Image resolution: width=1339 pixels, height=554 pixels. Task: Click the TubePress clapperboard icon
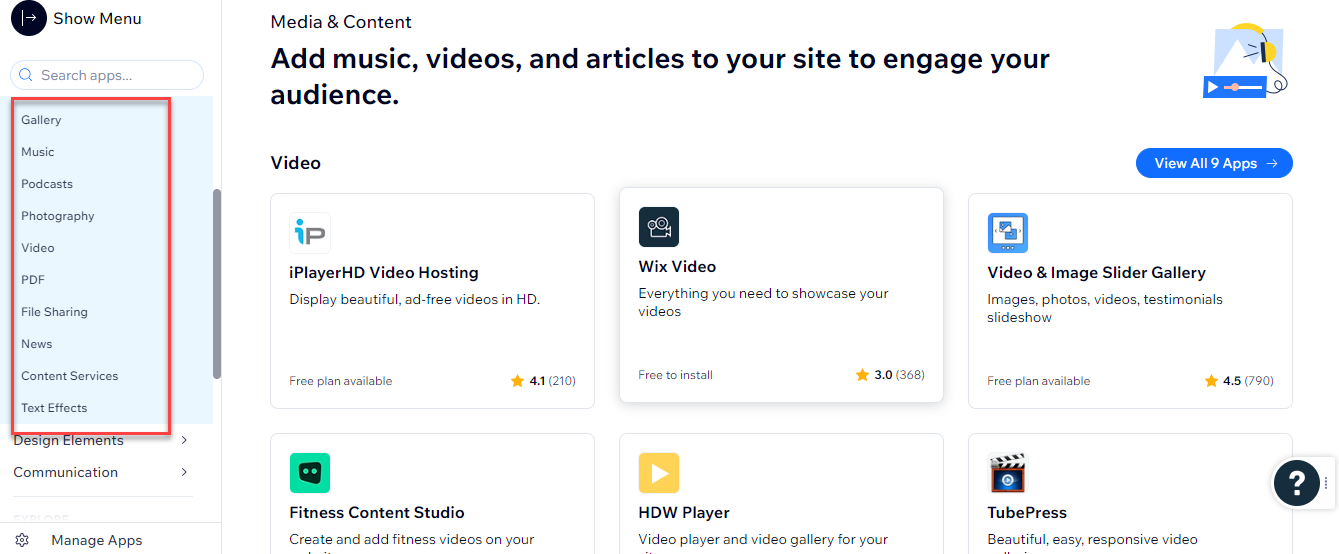tap(1008, 473)
